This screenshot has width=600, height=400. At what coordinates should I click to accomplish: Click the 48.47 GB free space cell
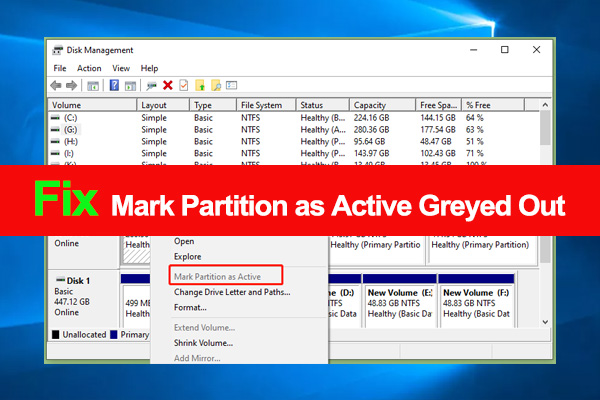point(435,141)
